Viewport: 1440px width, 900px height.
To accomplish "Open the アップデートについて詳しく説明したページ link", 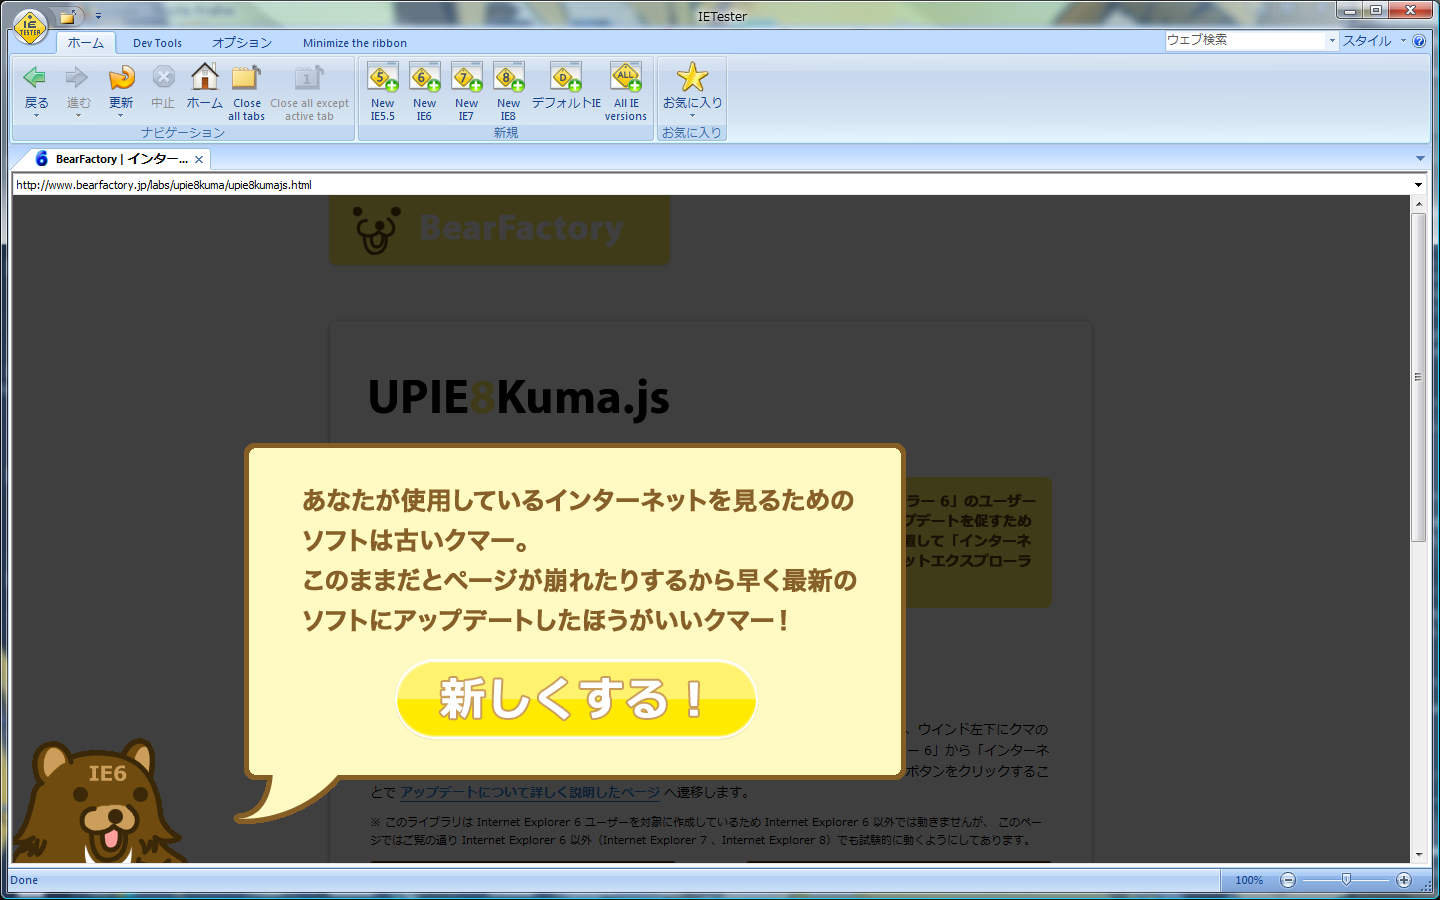I will pyautogui.click(x=530, y=792).
